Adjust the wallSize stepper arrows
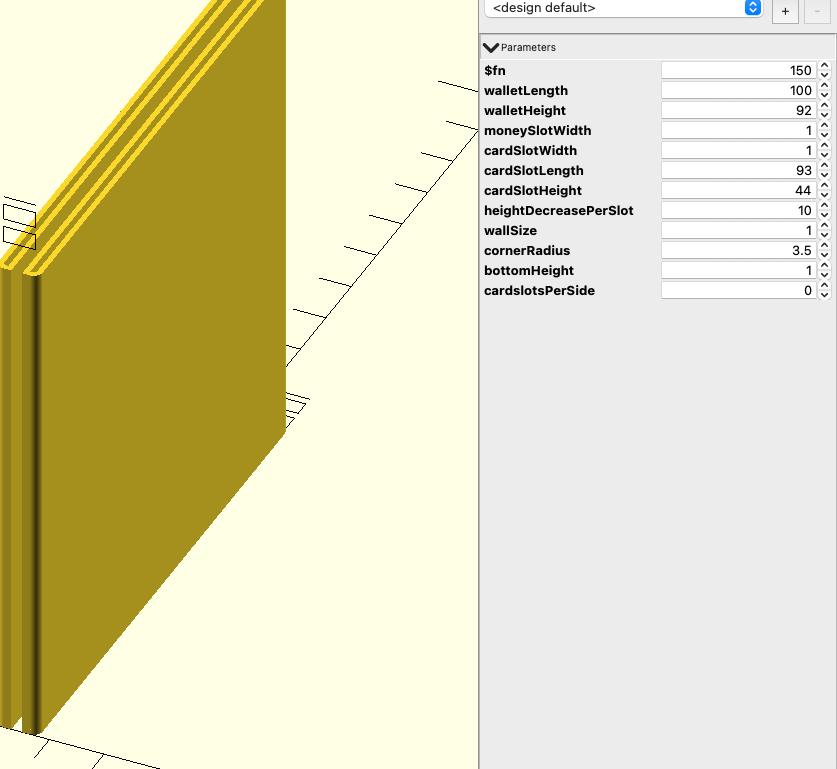The height and width of the screenshot is (769, 837). pyautogui.click(x=825, y=231)
